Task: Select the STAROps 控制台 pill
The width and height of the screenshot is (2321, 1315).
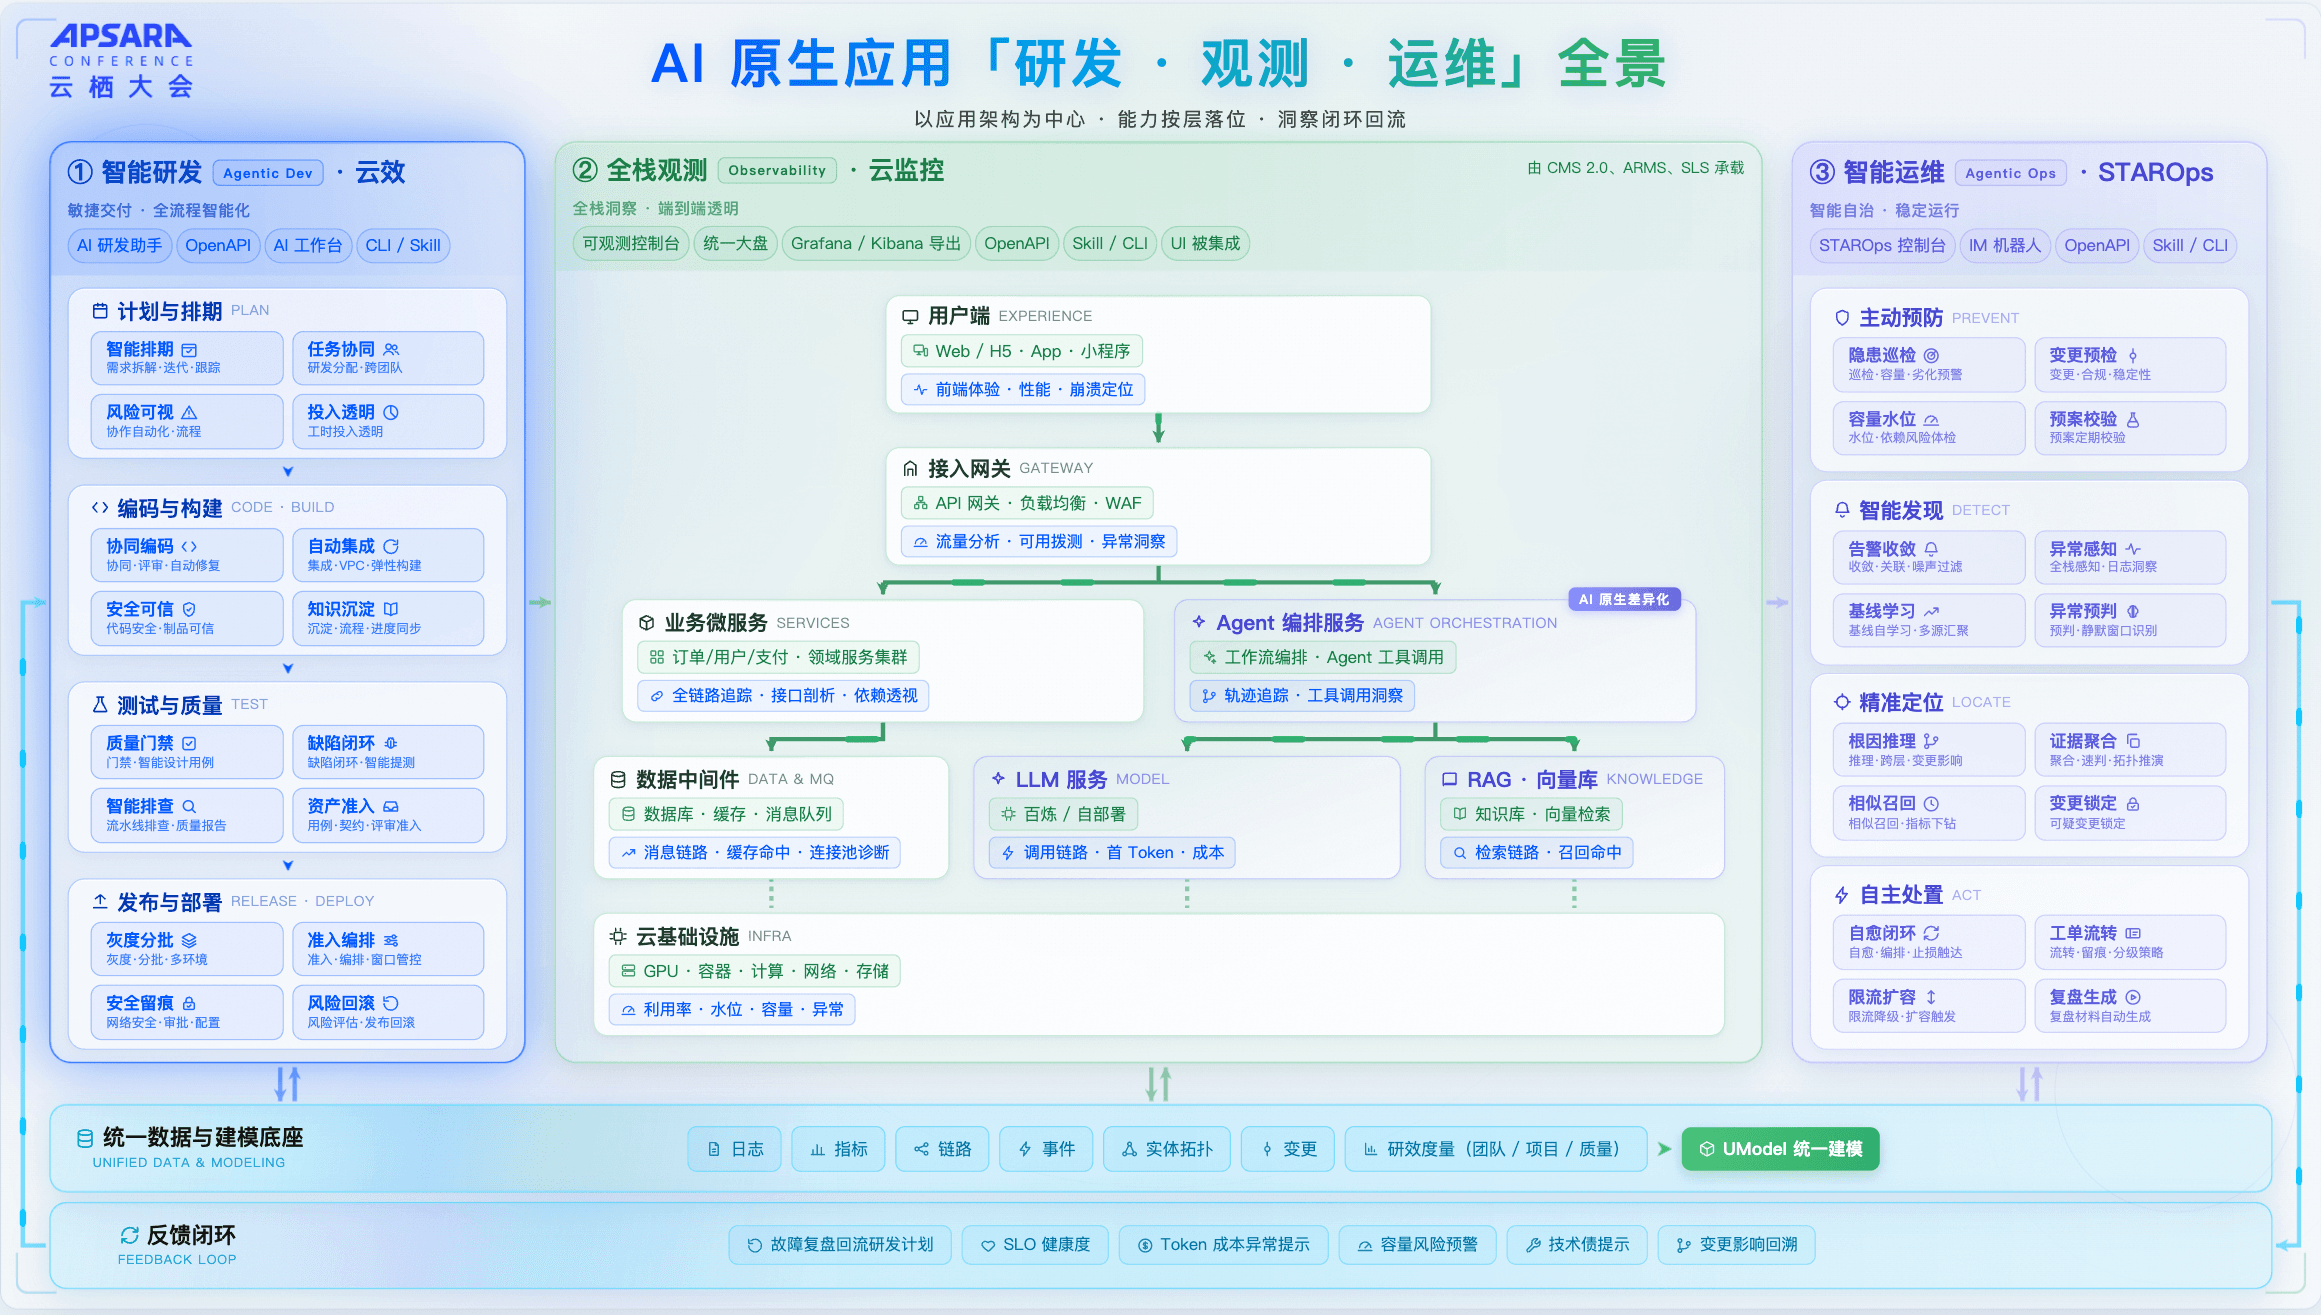Action: 1882,245
